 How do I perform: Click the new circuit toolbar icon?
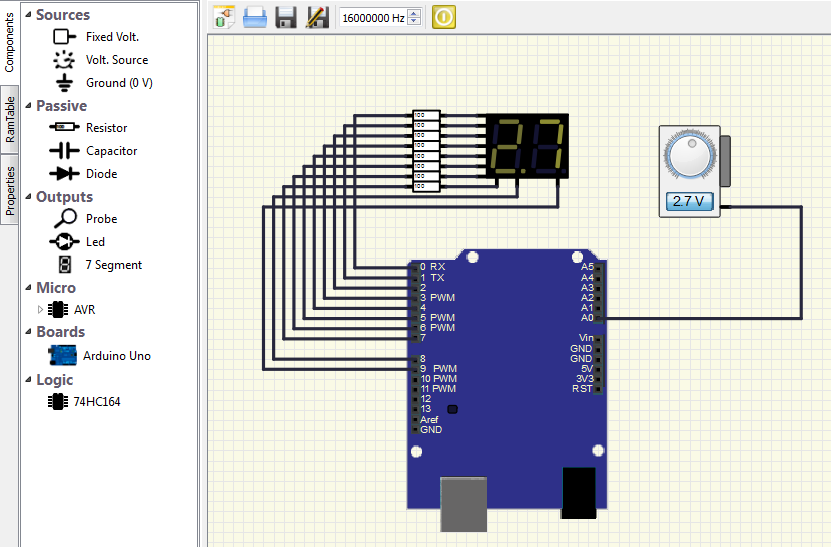[x=223, y=17]
